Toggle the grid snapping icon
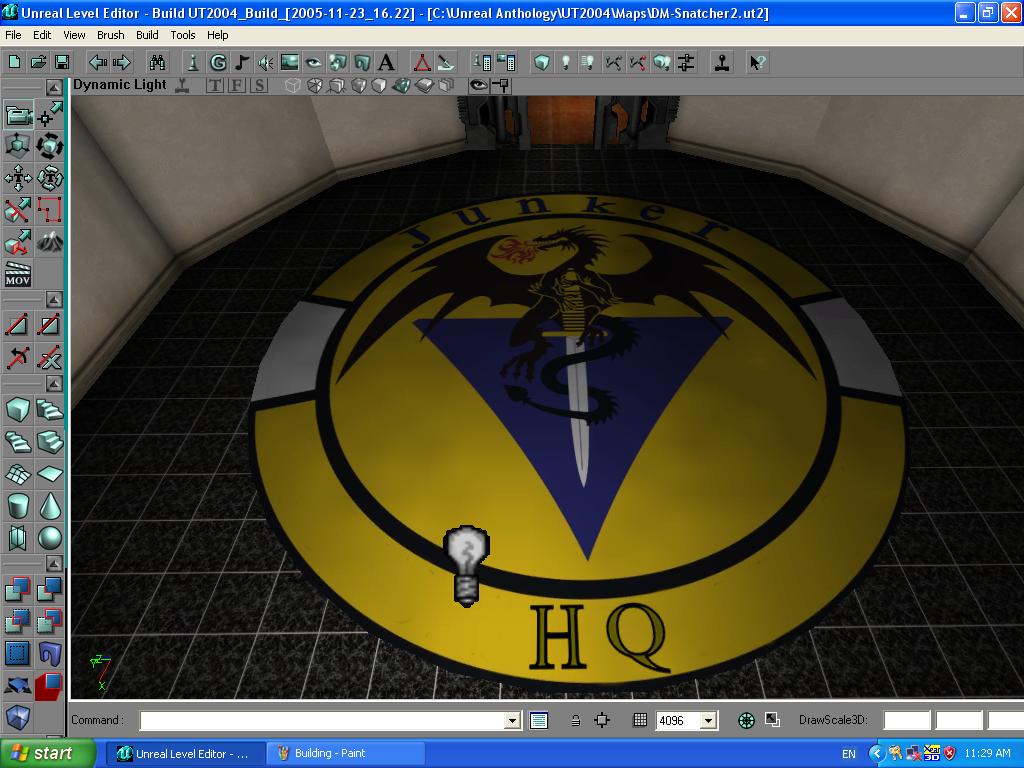The image size is (1024, 768). 640,720
